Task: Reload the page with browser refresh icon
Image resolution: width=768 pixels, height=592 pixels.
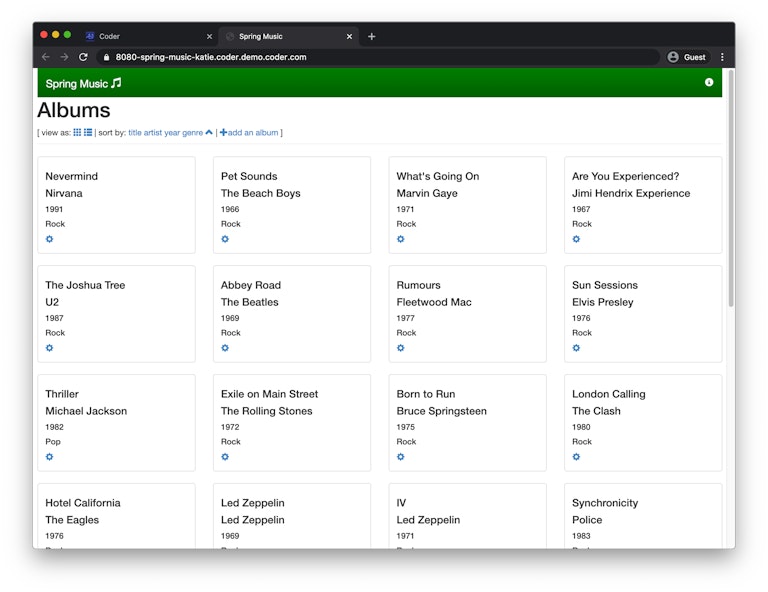Action: click(x=83, y=57)
